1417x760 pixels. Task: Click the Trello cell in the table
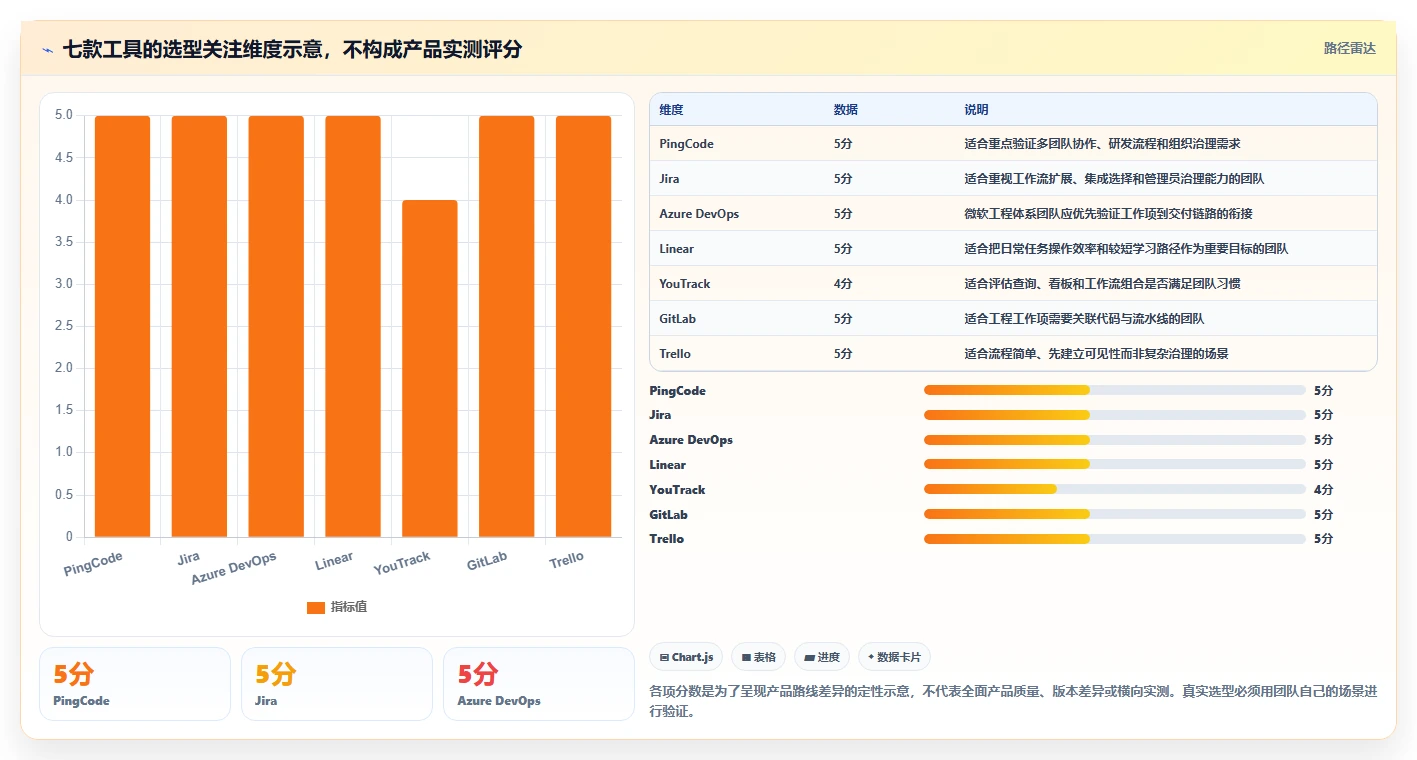click(675, 354)
